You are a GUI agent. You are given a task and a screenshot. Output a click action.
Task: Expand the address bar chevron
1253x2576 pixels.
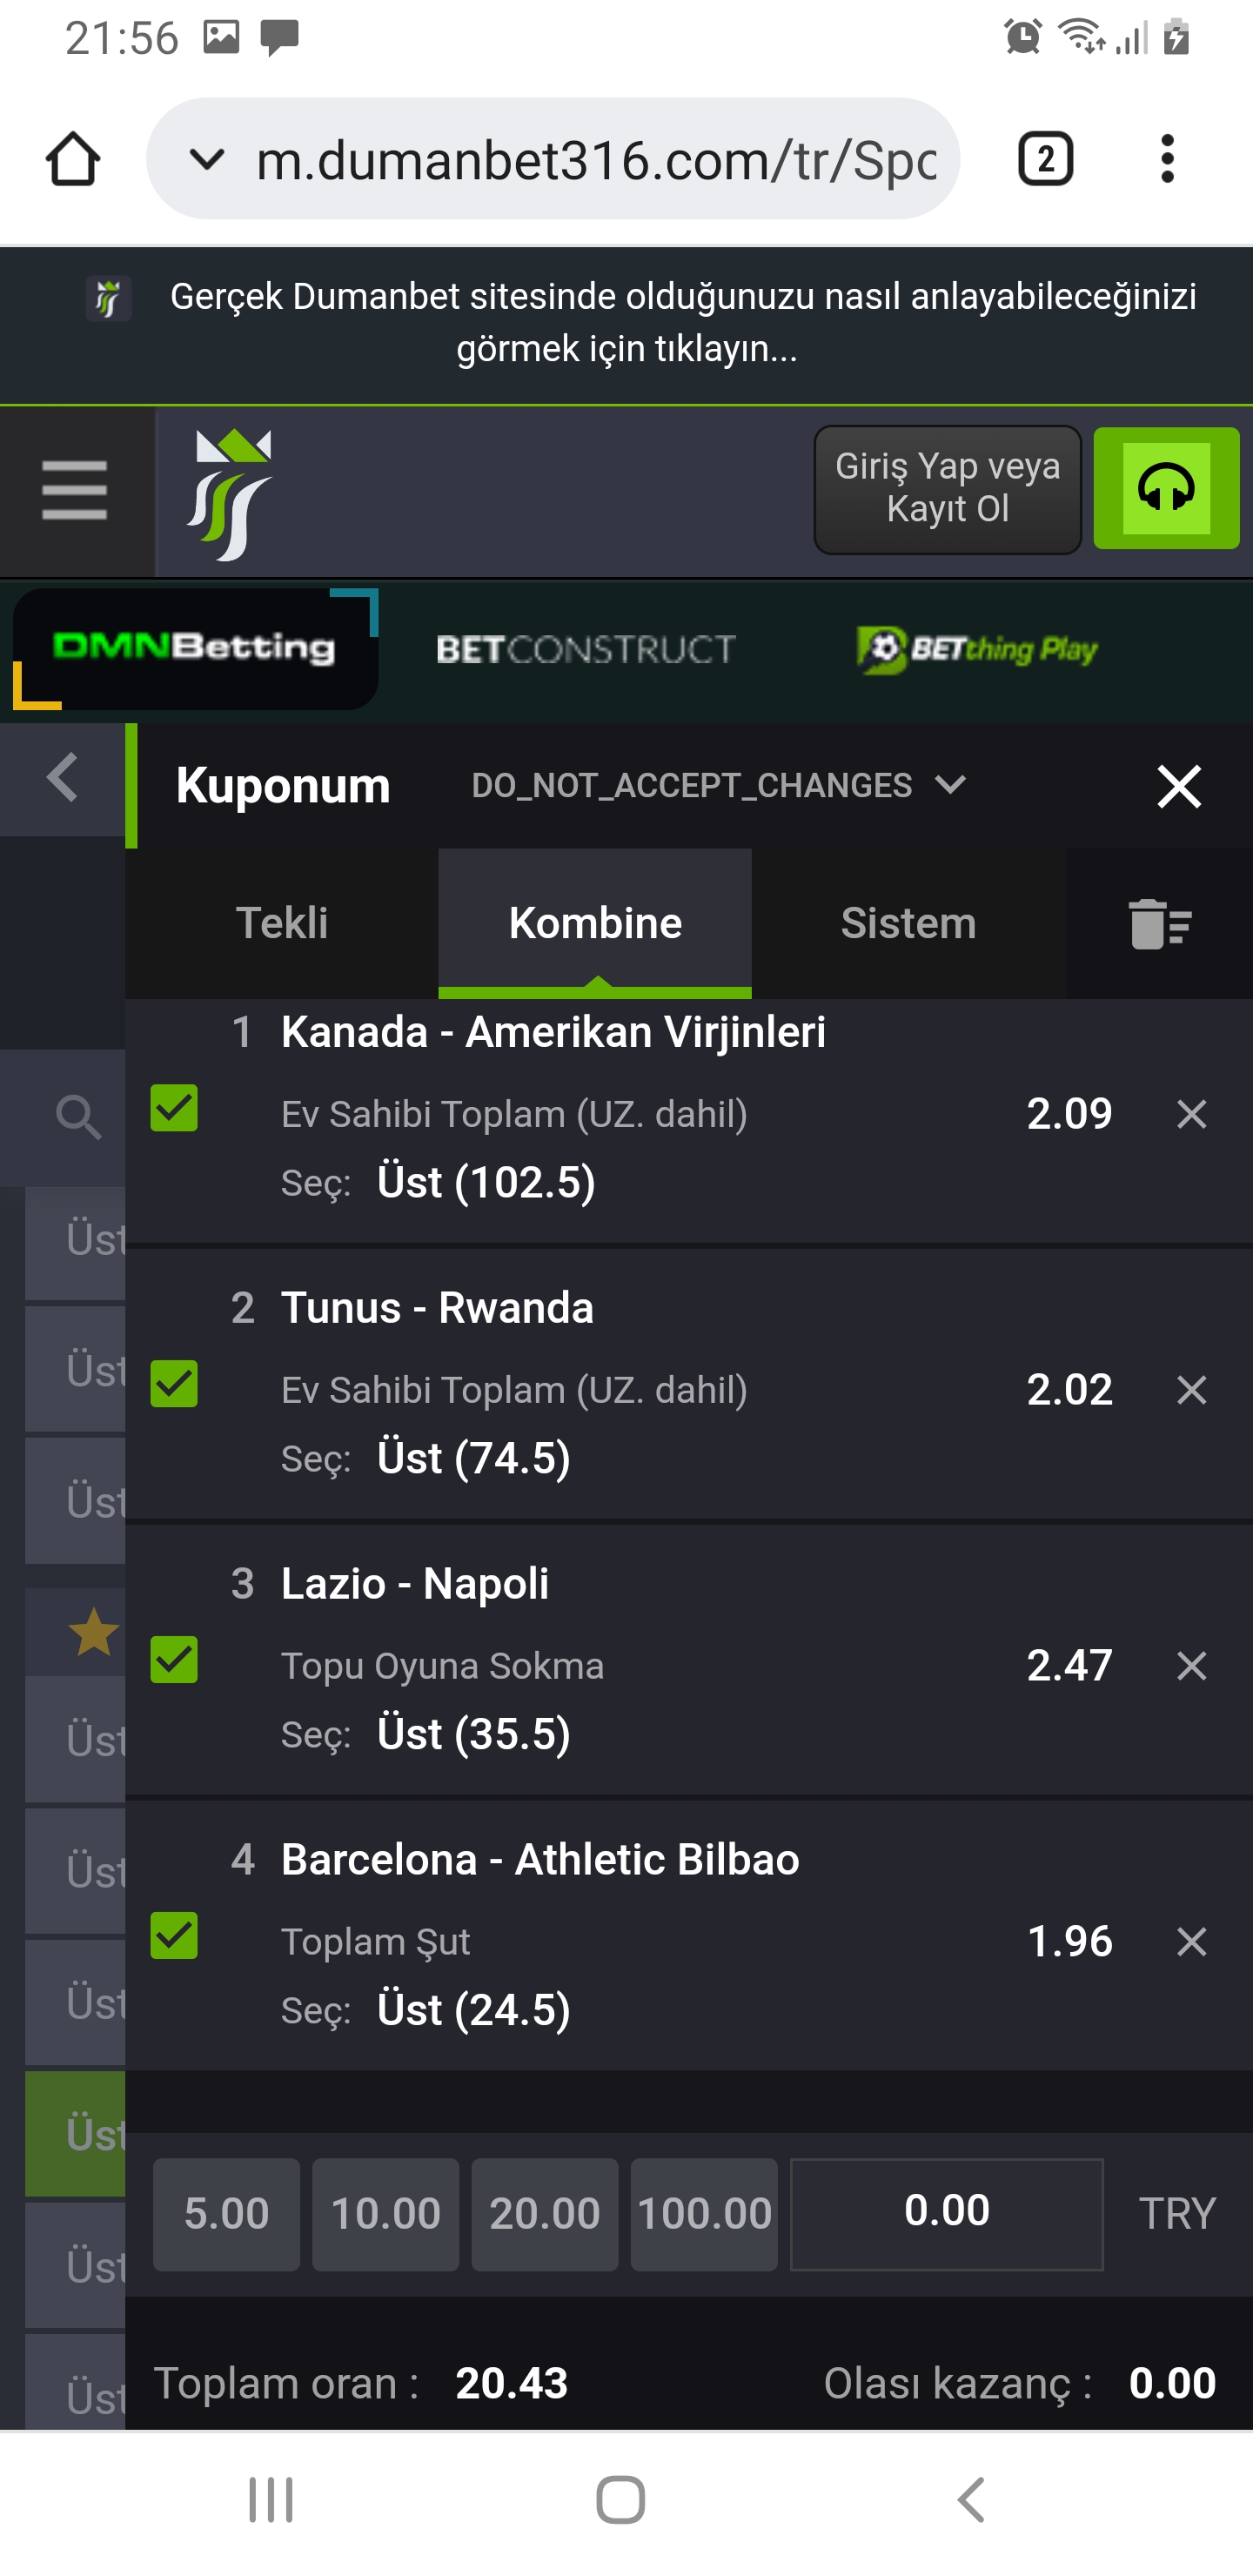coord(207,159)
